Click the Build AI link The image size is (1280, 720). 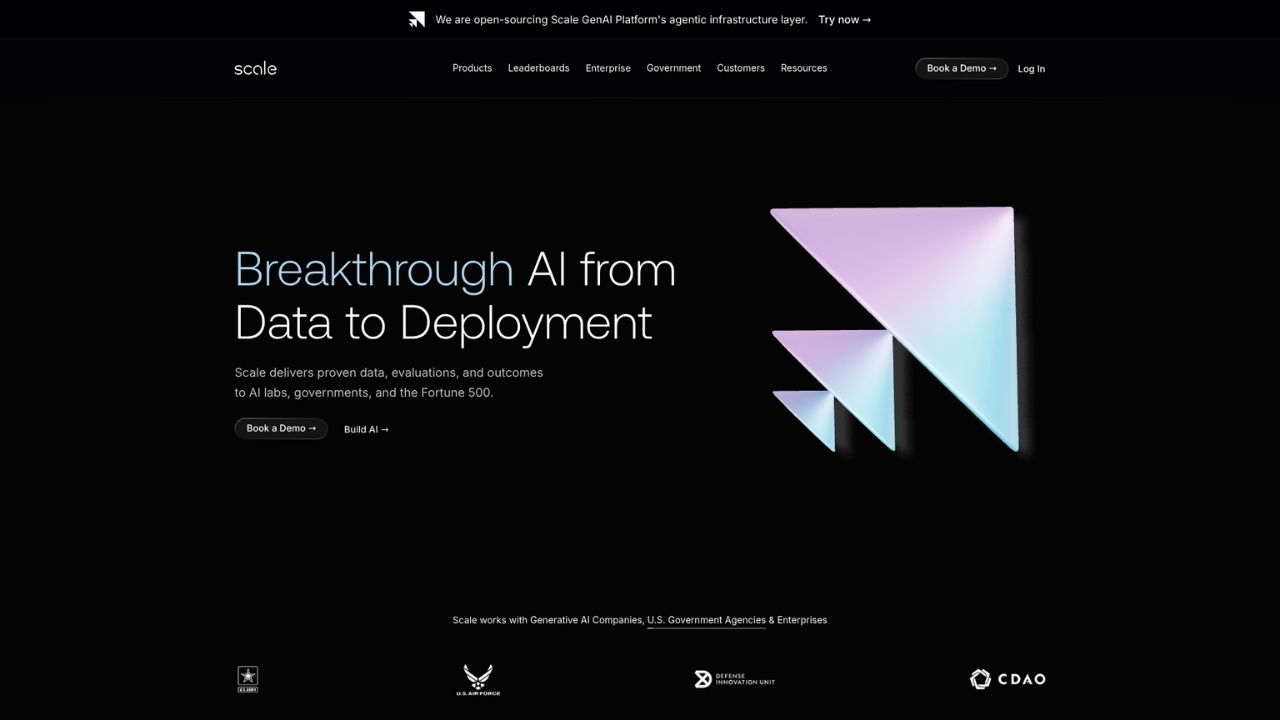(366, 429)
